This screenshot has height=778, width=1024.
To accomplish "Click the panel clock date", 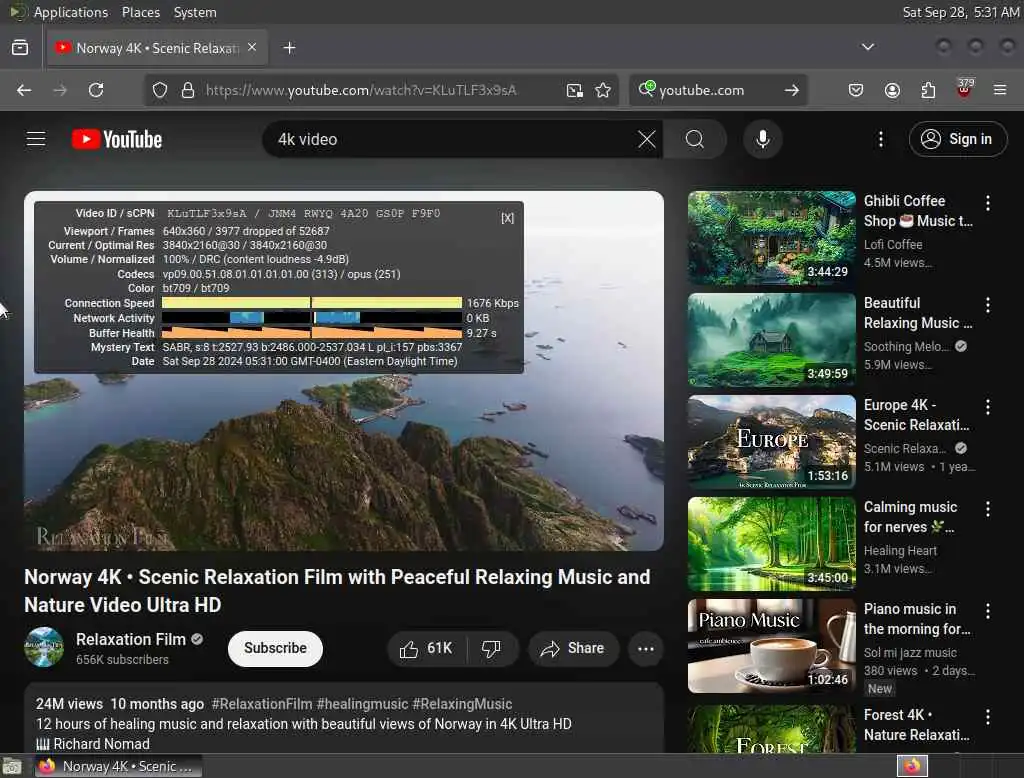I will pyautogui.click(x=960, y=12).
